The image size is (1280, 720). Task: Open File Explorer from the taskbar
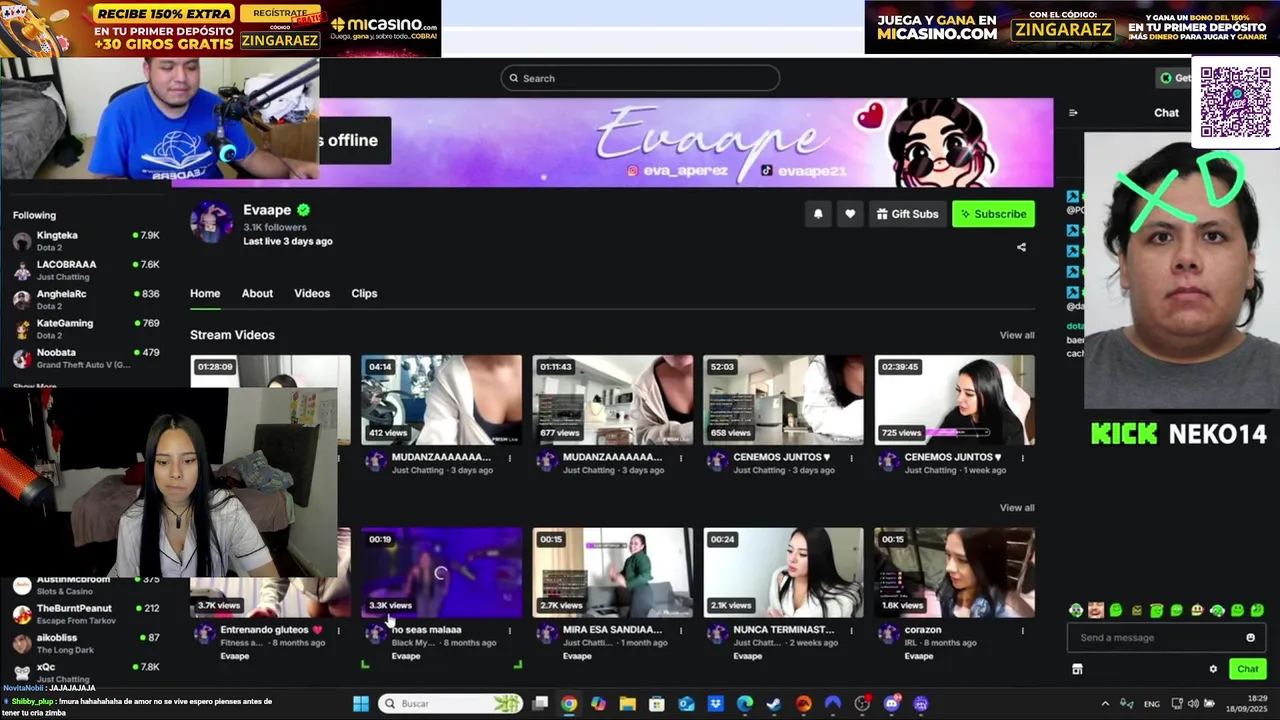coord(627,704)
